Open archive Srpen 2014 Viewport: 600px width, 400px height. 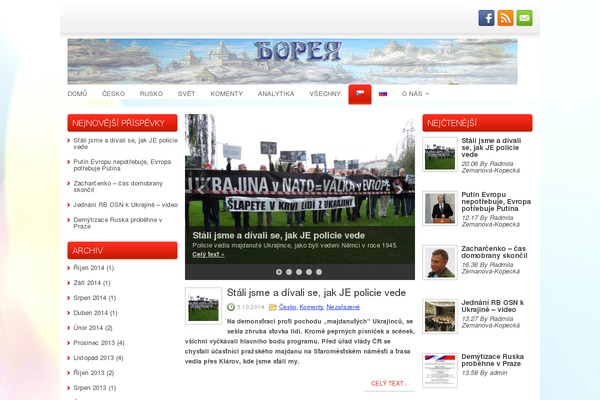click(95, 298)
